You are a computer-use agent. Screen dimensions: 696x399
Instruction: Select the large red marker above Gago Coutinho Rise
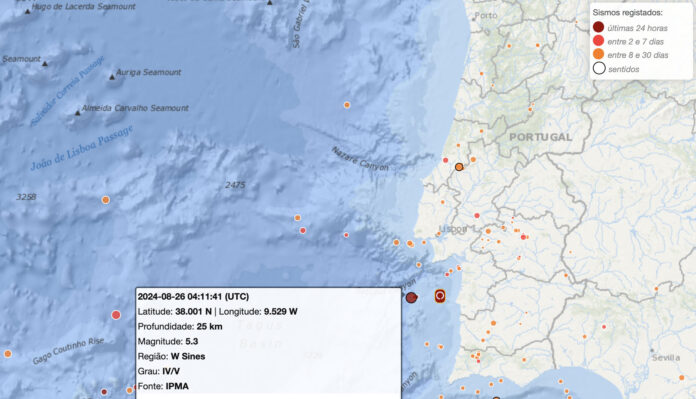pyautogui.click(x=116, y=315)
